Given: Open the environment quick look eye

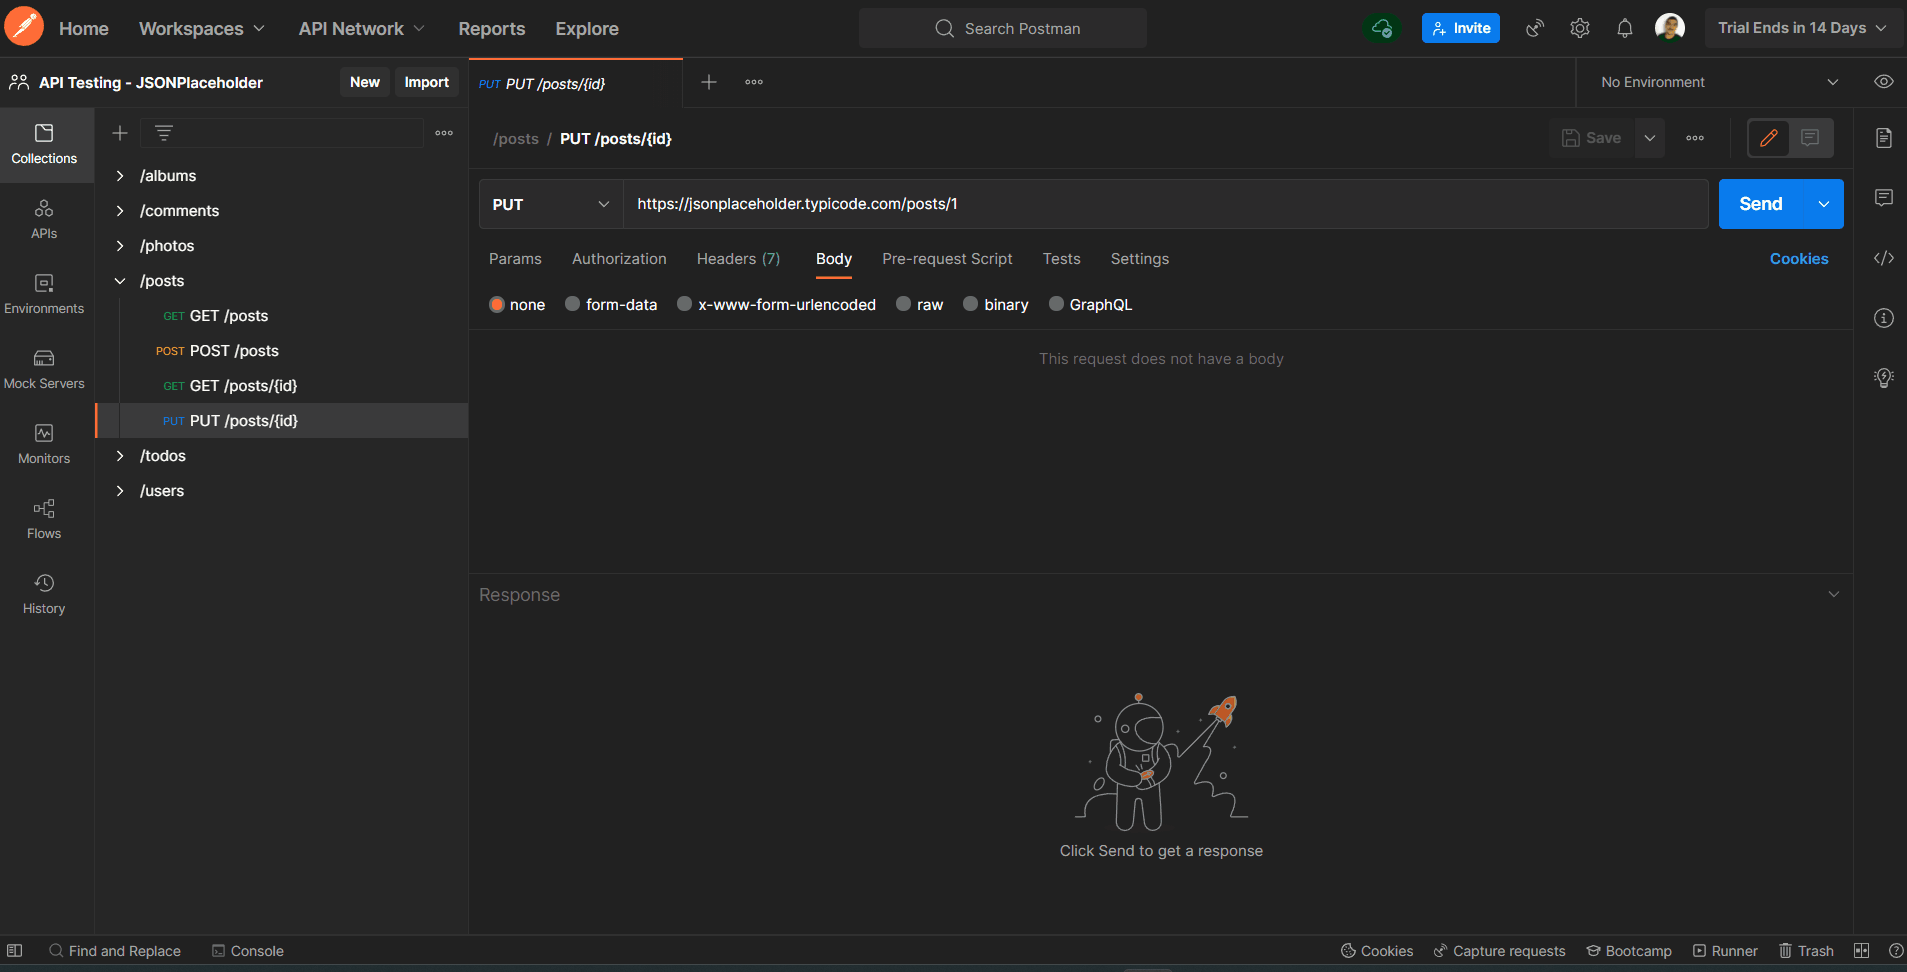Looking at the screenshot, I should point(1884,82).
